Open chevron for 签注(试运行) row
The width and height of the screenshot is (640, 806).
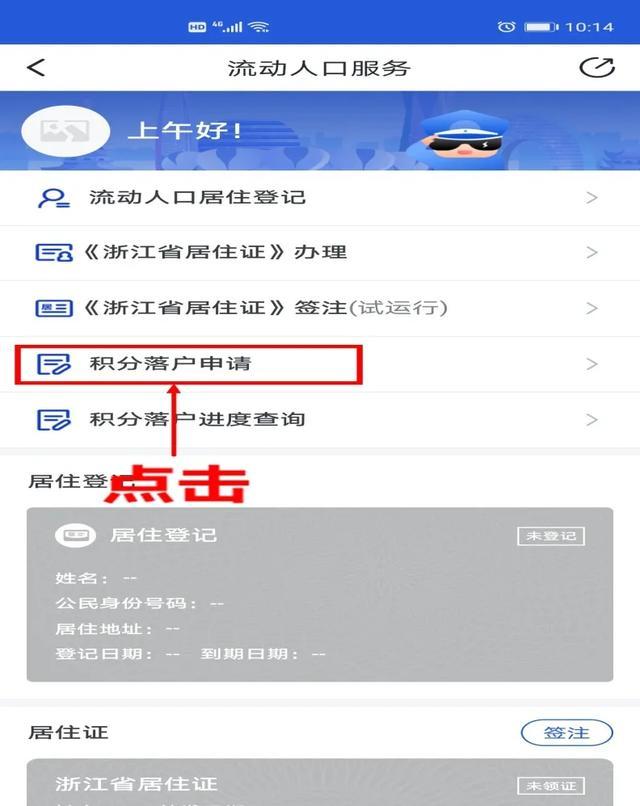point(592,308)
